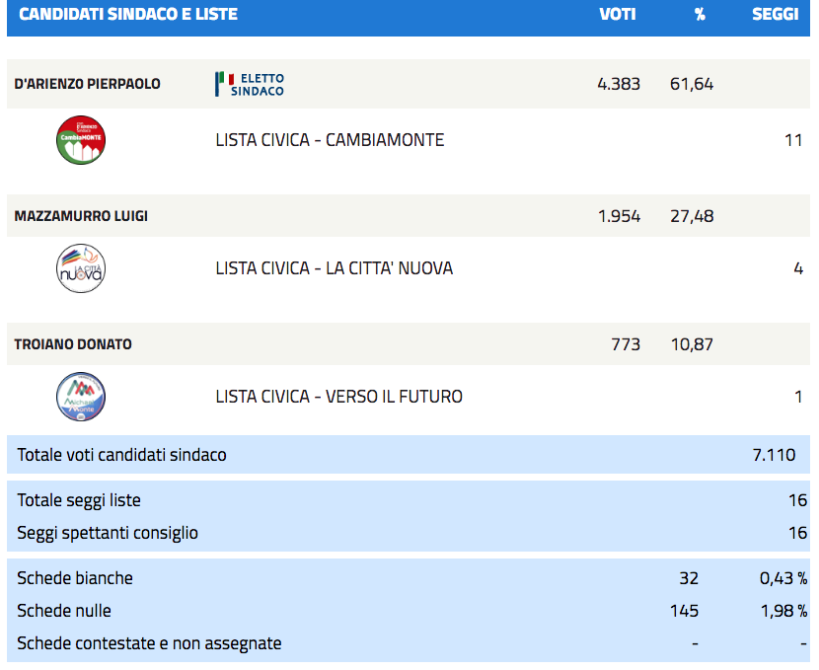This screenshot has height=670, width=819.
Task: Click the Seggi spettanti consiglio row
Action: coord(408,533)
